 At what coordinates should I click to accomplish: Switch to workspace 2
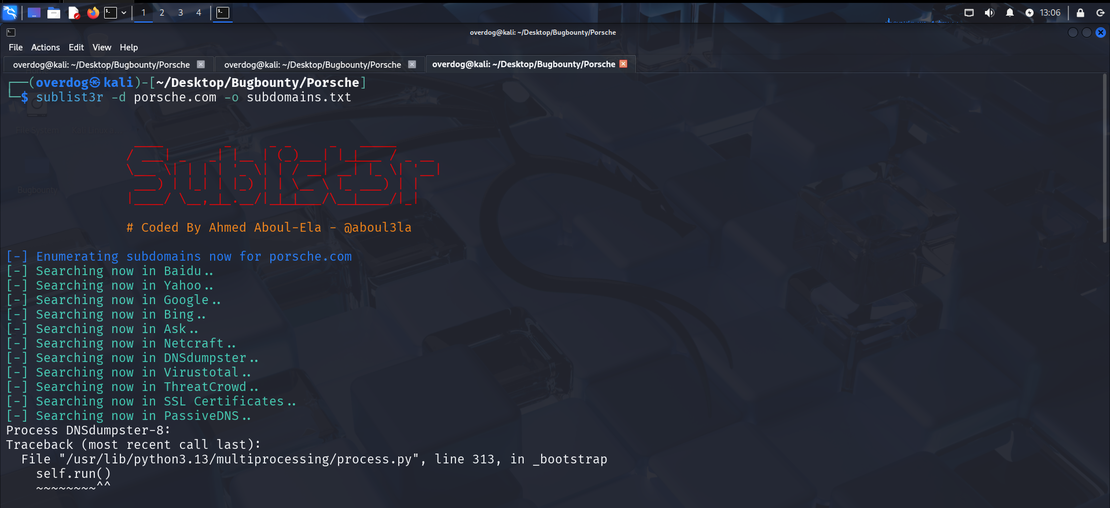coord(162,13)
